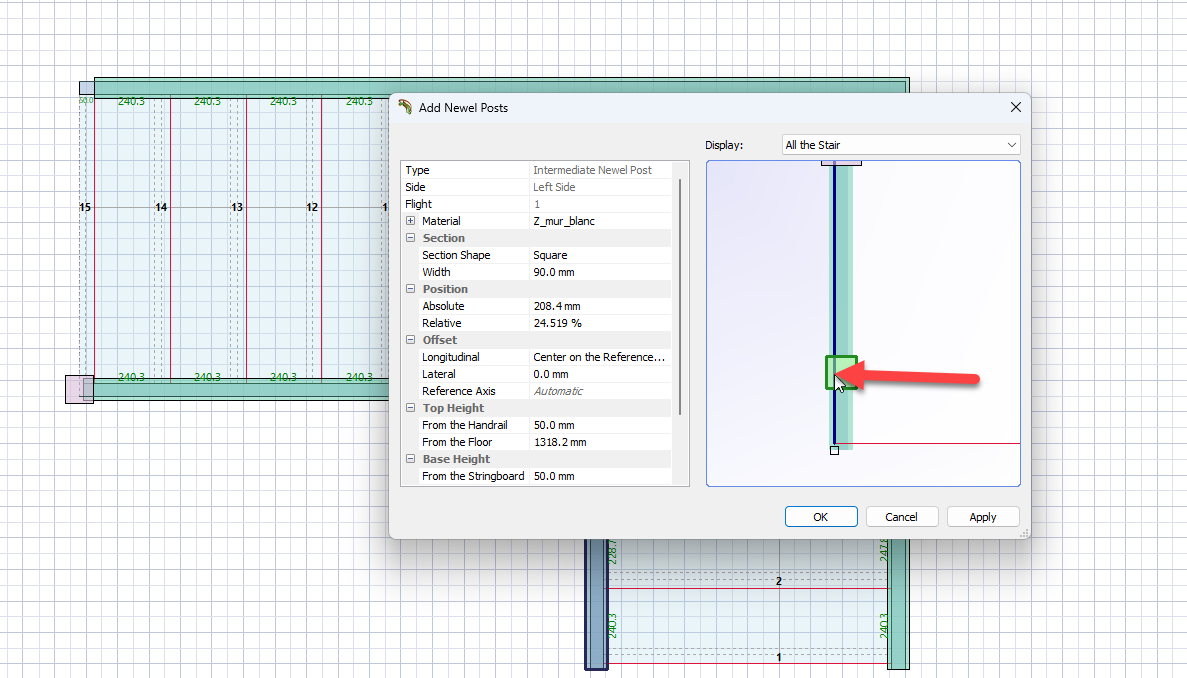Click the From the Floor property label

pyautogui.click(x=456, y=442)
